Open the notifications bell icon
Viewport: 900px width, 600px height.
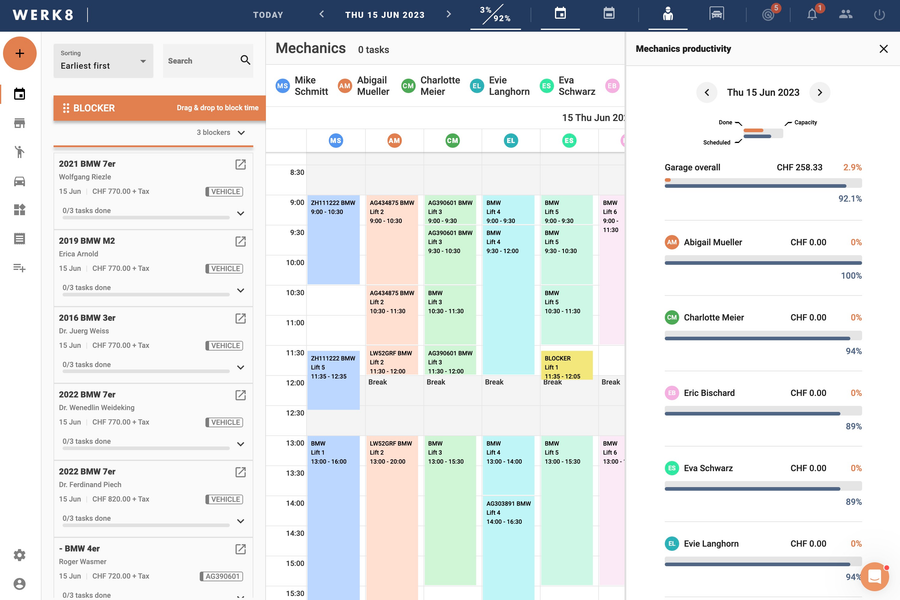(x=812, y=15)
